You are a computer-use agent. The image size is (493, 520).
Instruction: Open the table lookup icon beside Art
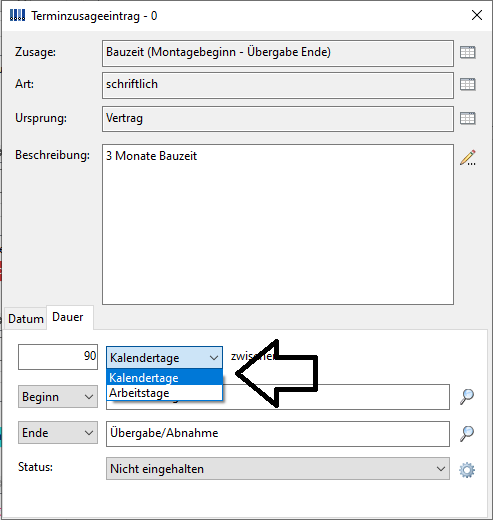[x=467, y=84]
